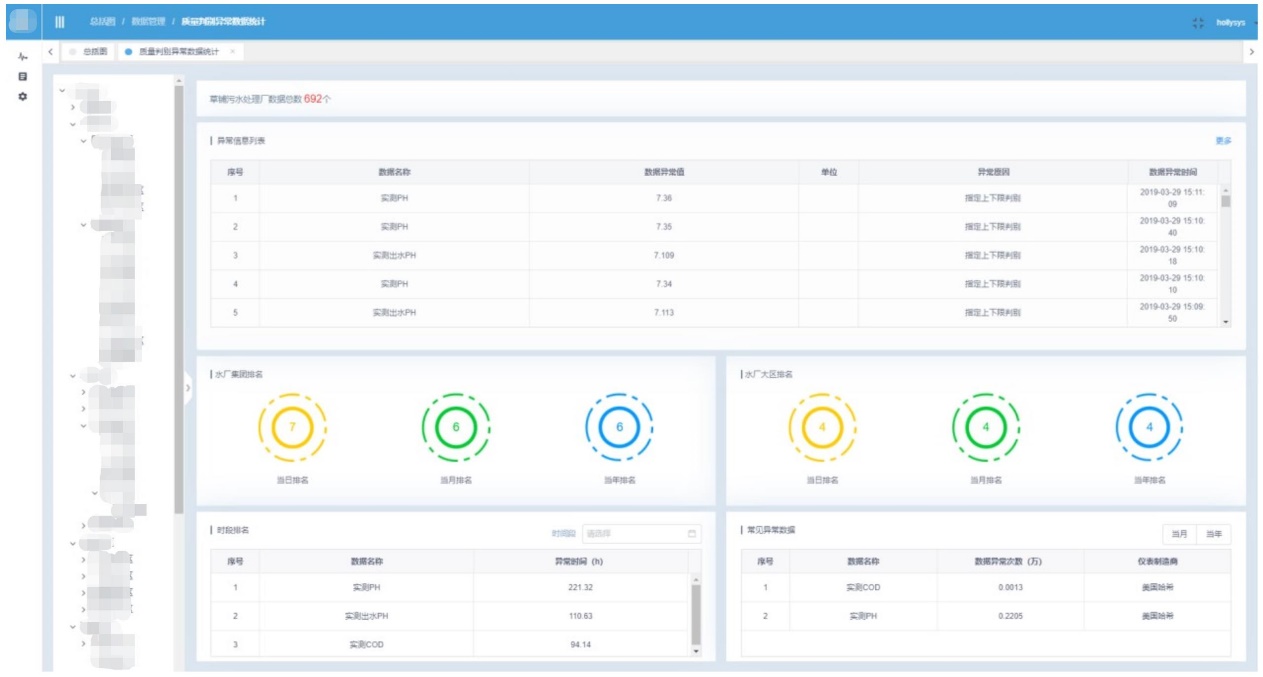Click the app logo in top-left corner
The image size is (1263, 677).
22,22
